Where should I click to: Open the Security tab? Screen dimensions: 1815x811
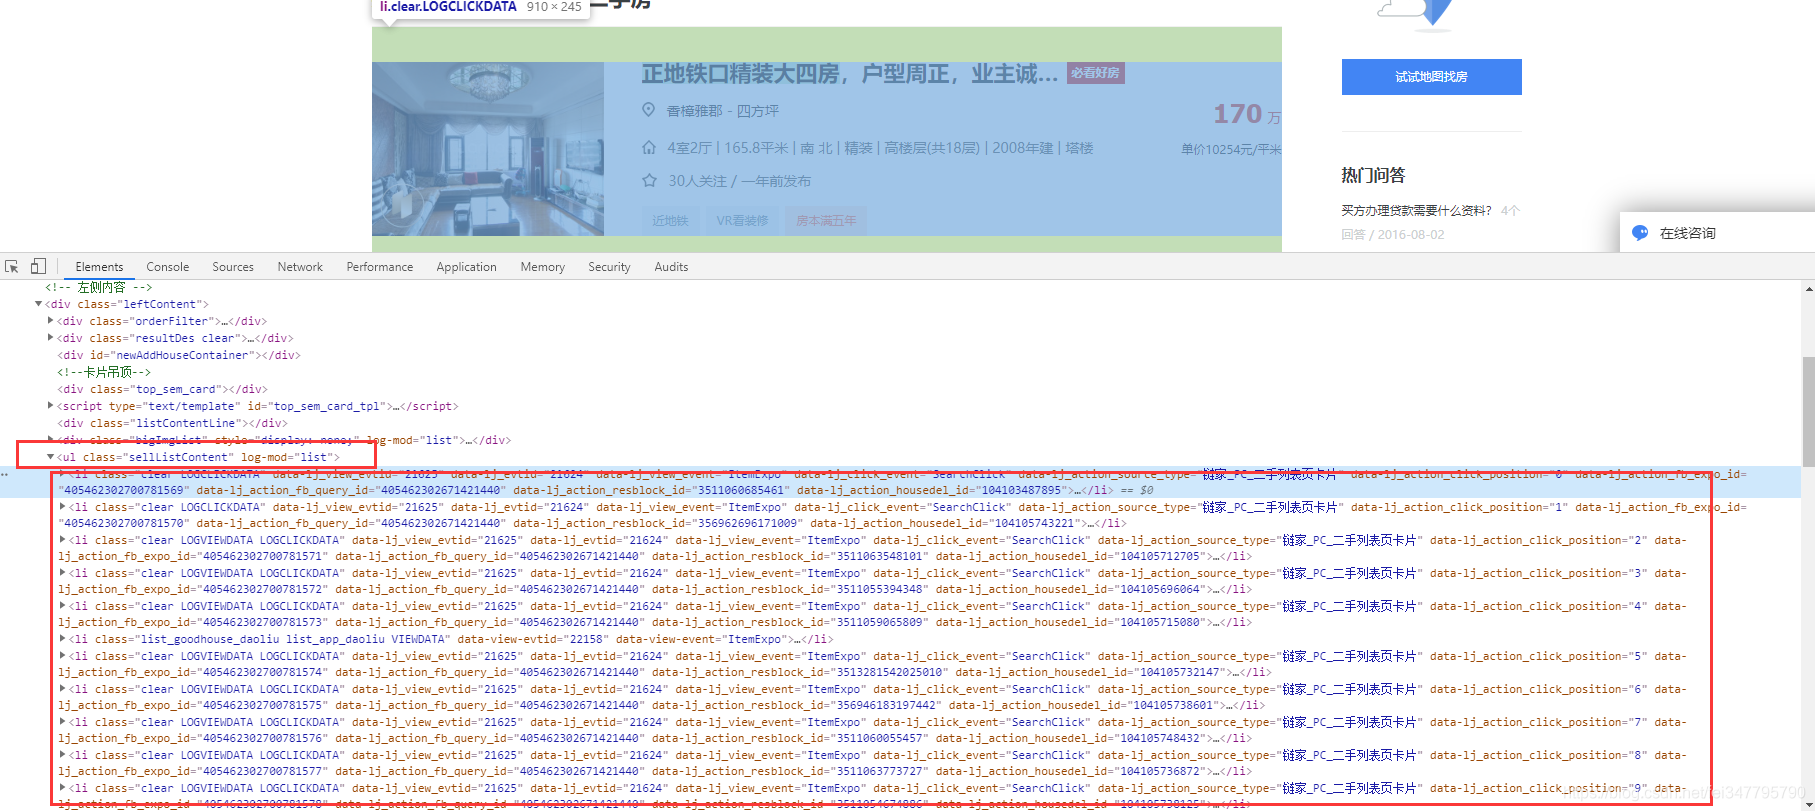pos(609,267)
